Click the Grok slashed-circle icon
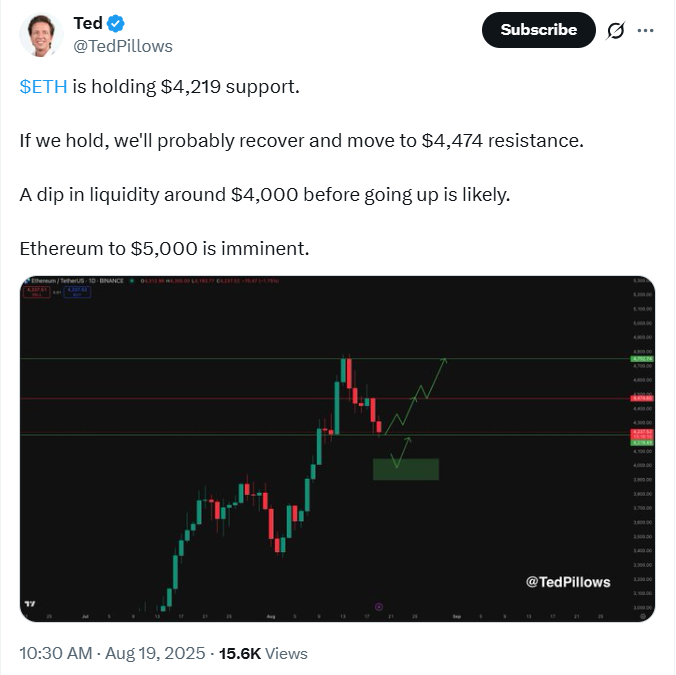This screenshot has width=676, height=675. coord(616,31)
